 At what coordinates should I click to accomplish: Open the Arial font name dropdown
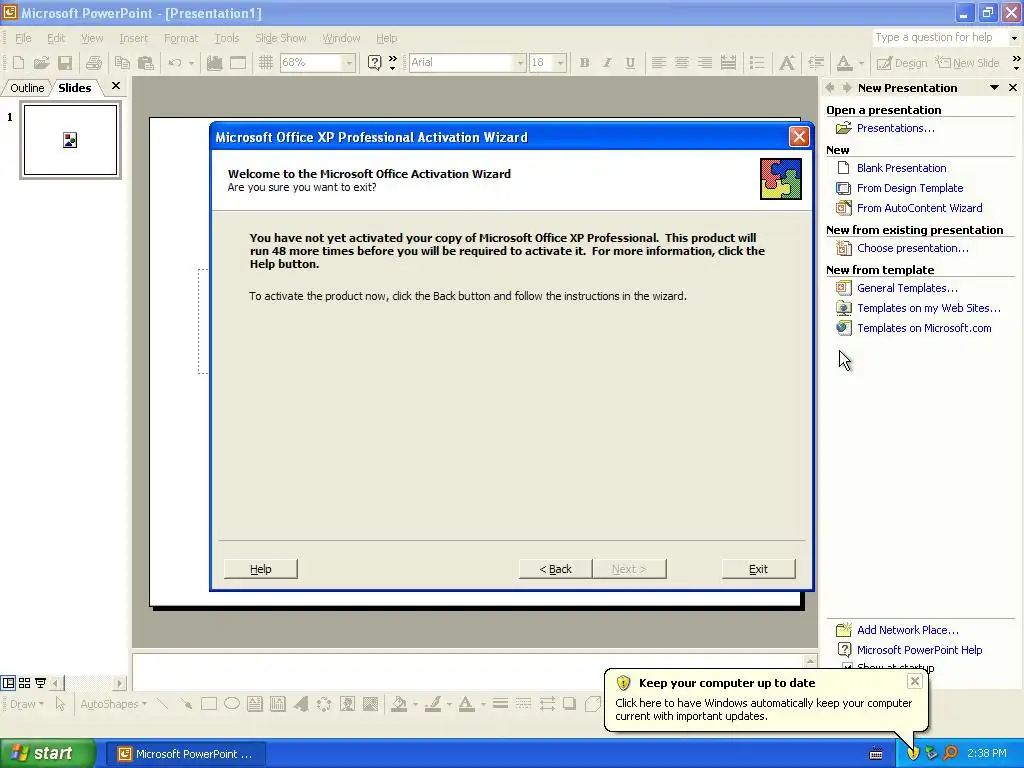pyautogui.click(x=520, y=63)
